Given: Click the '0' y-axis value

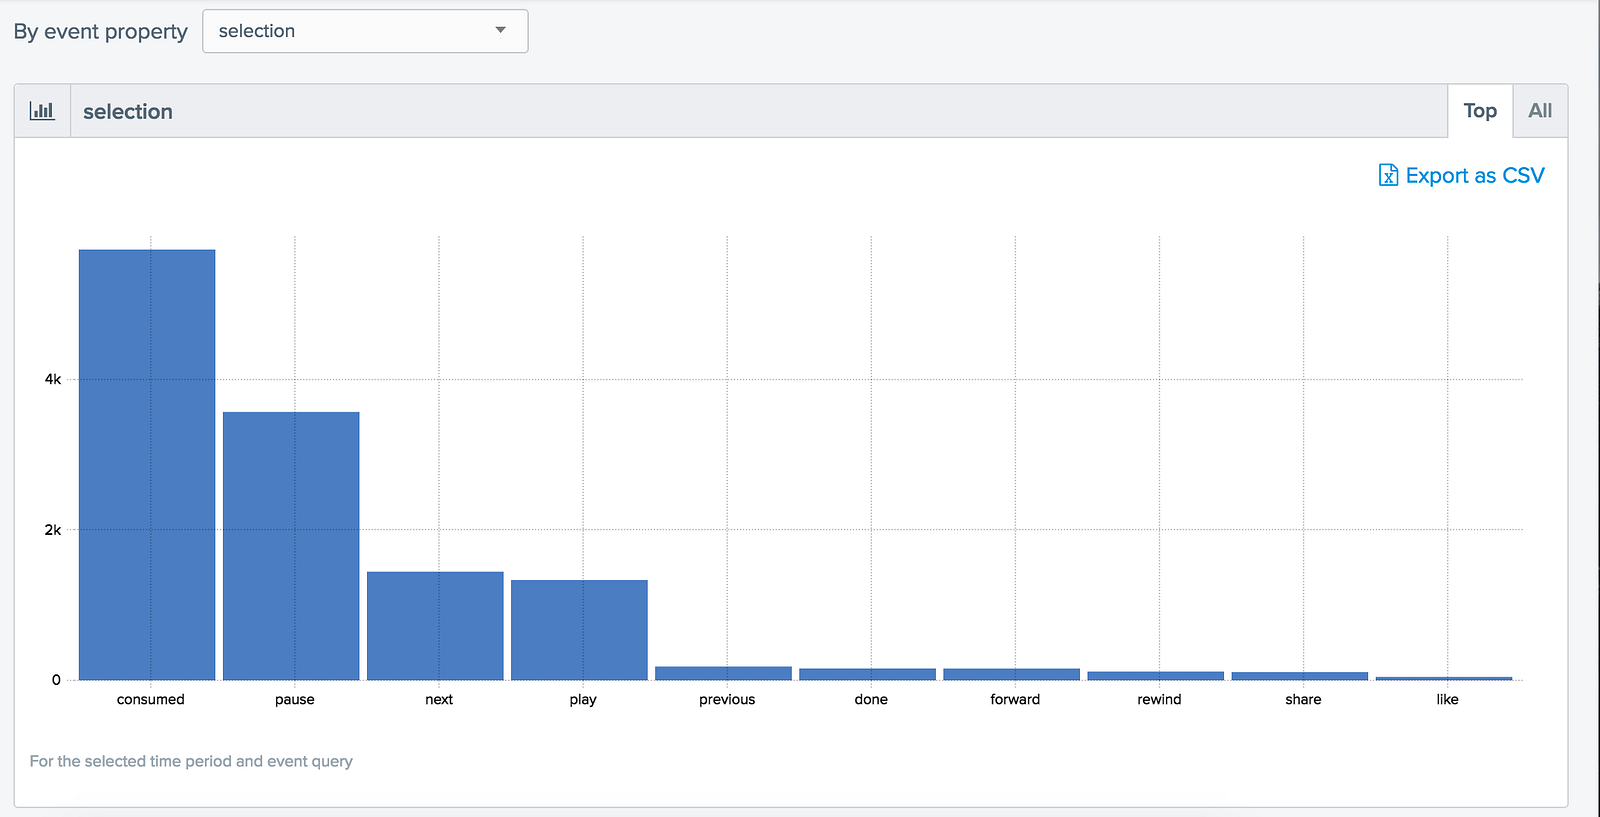Looking at the screenshot, I should pos(56,680).
